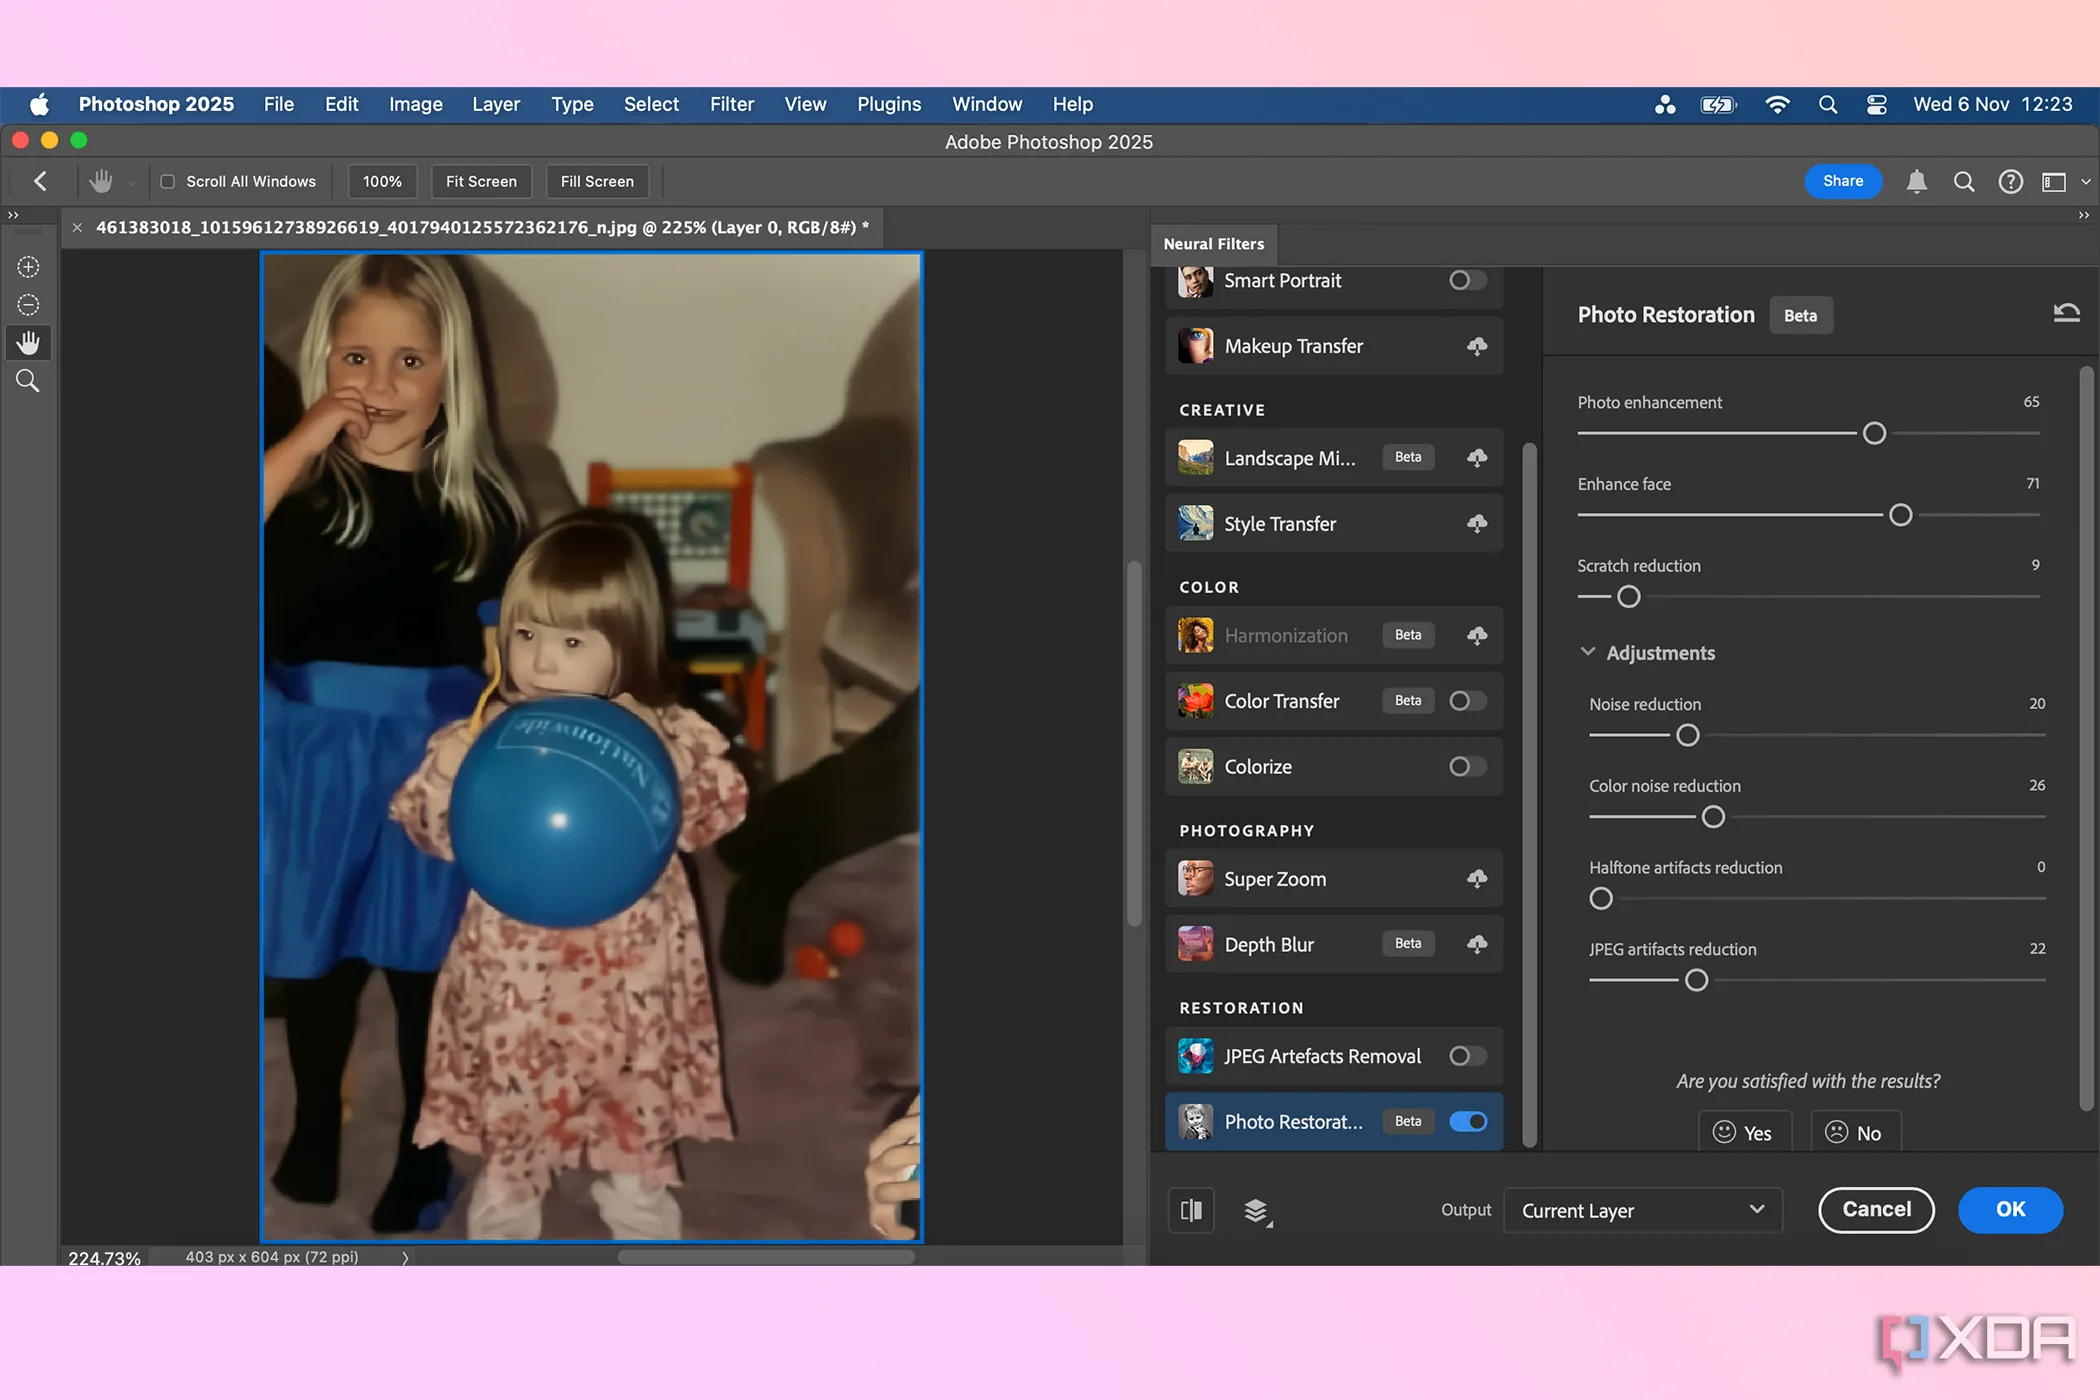Enable the Scroll All Windows checkbox

(168, 182)
